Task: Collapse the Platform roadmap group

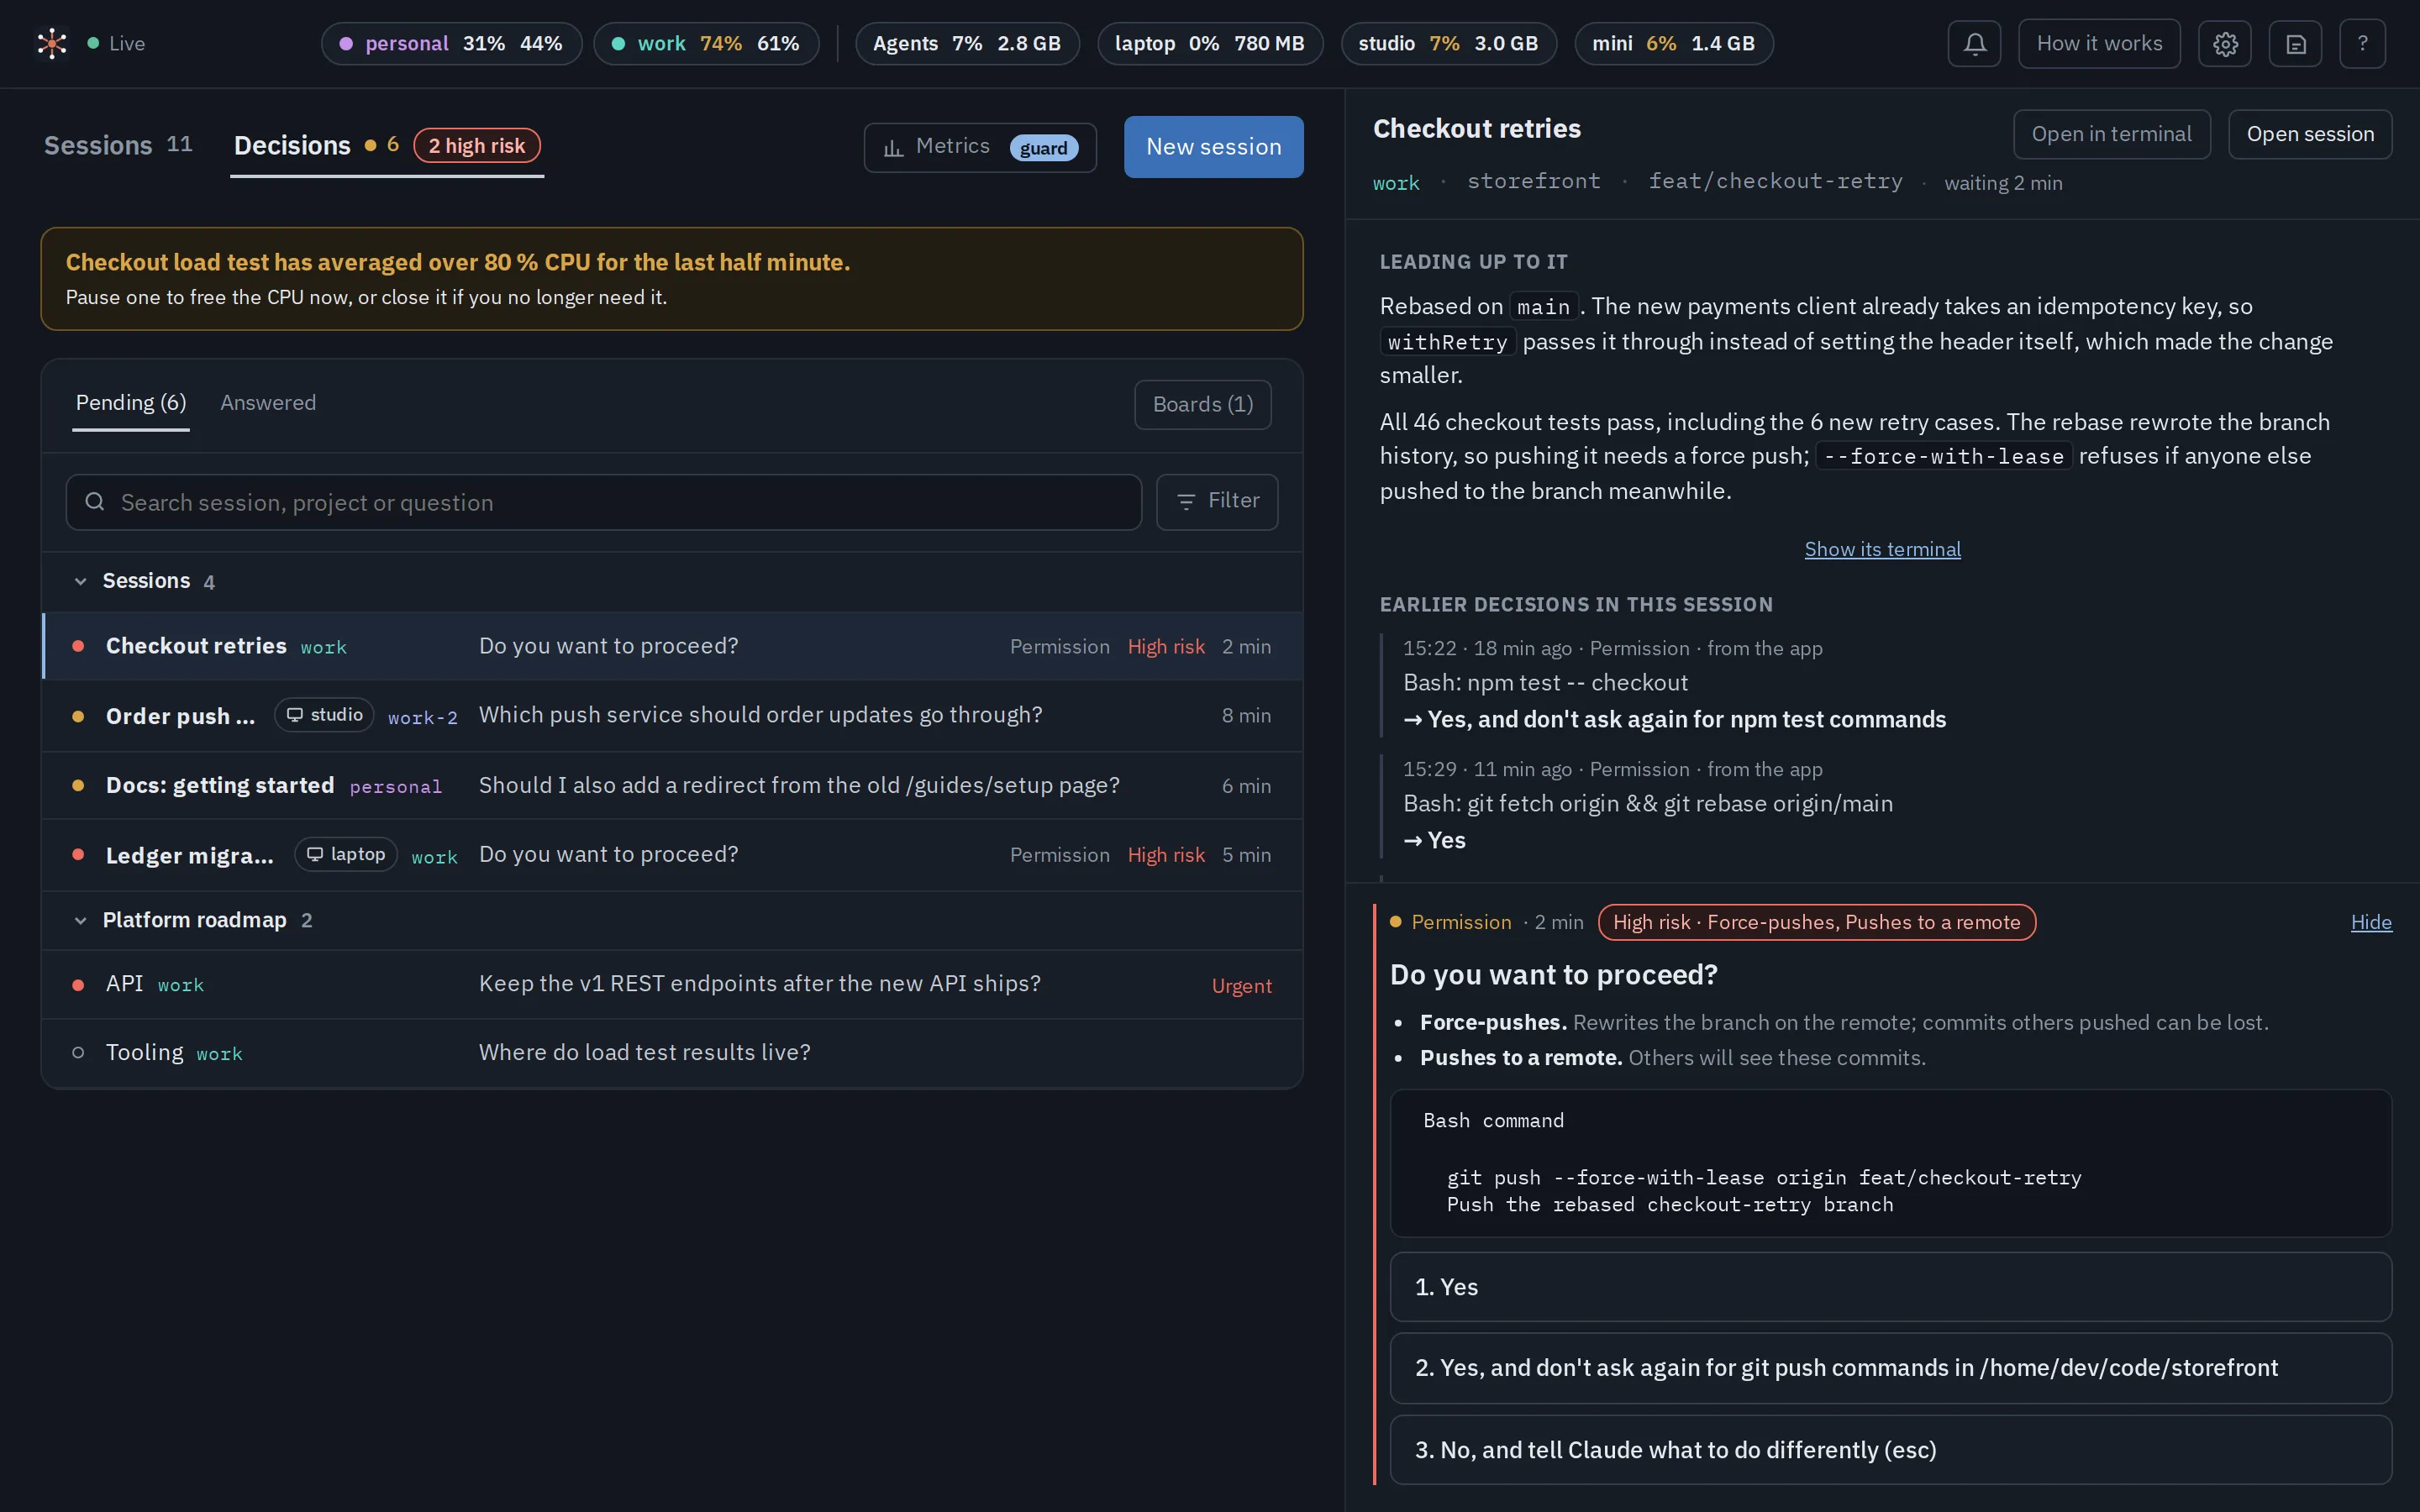Action: 81,920
